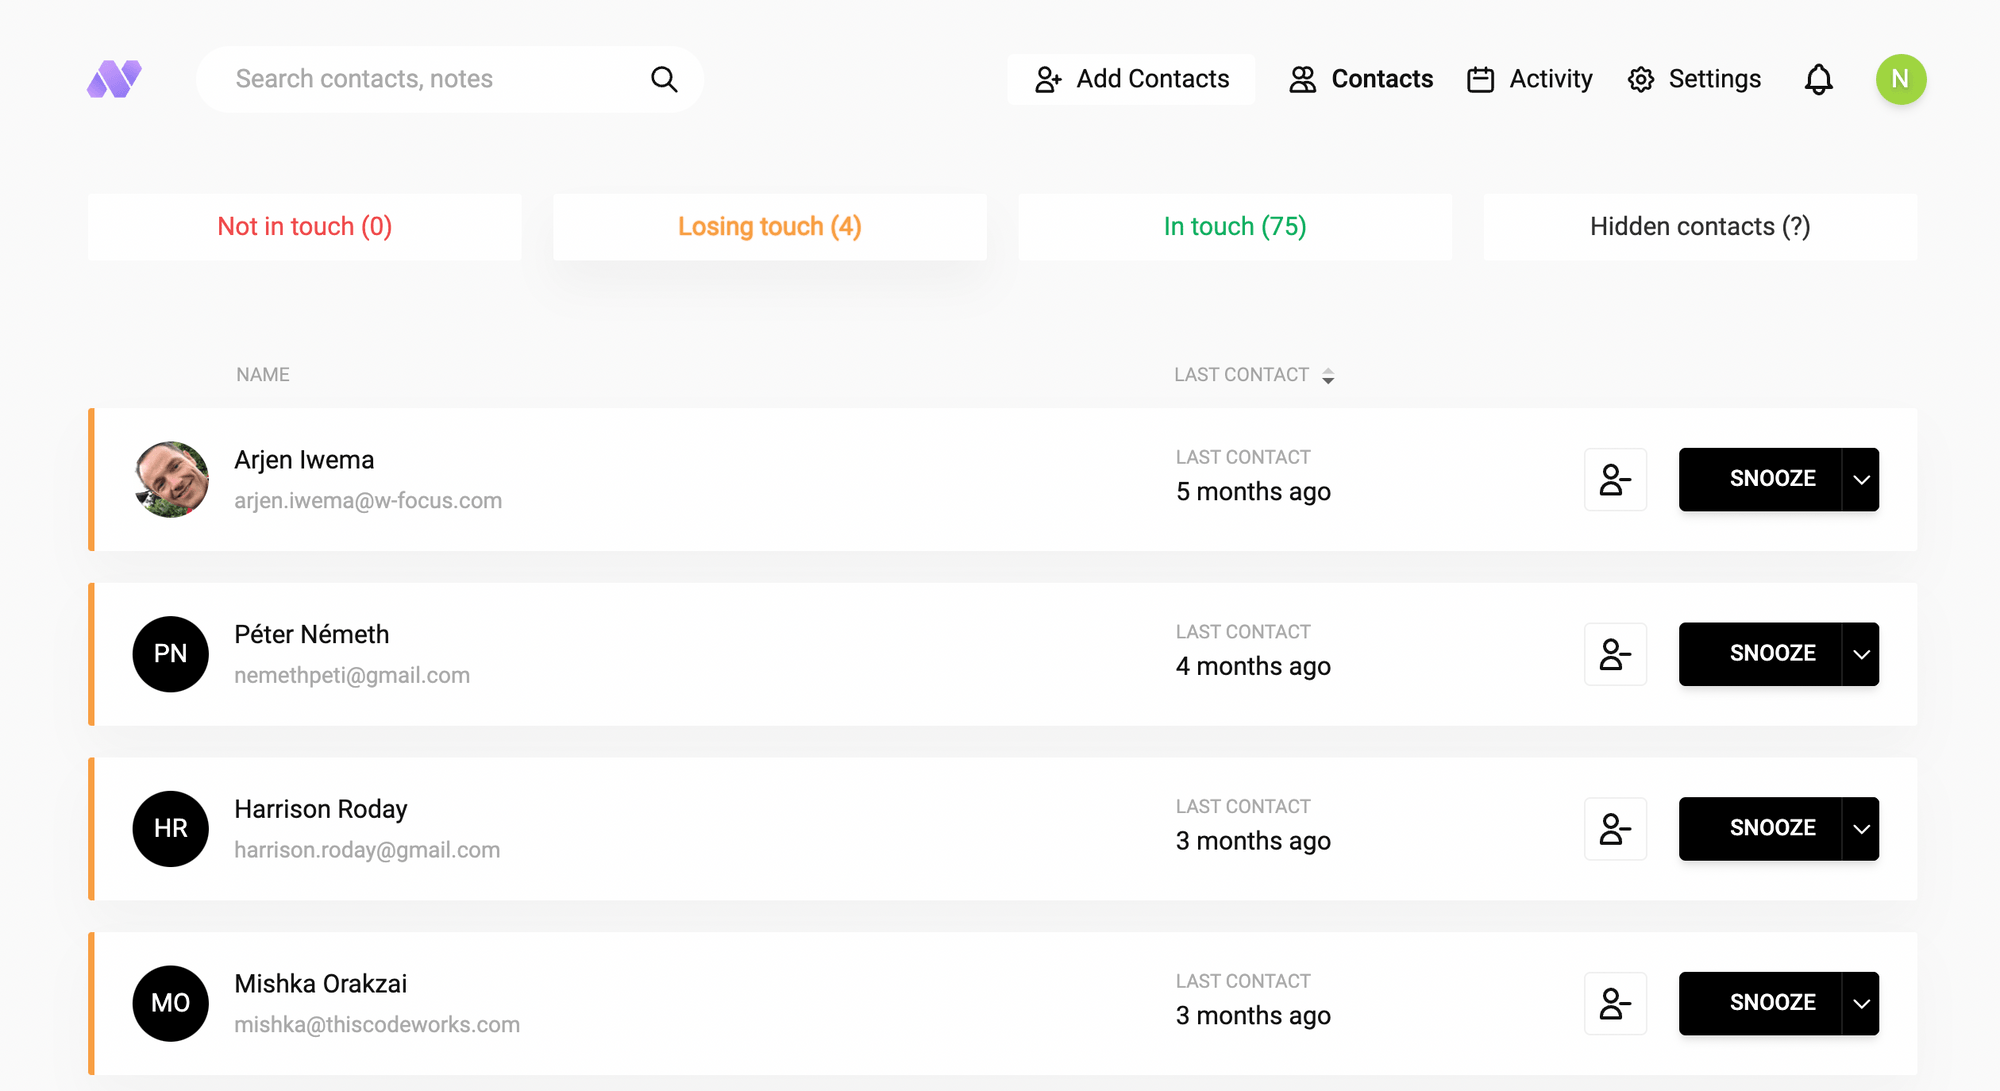Open notifications bell
This screenshot has width=2000, height=1091.
pos(1818,79)
